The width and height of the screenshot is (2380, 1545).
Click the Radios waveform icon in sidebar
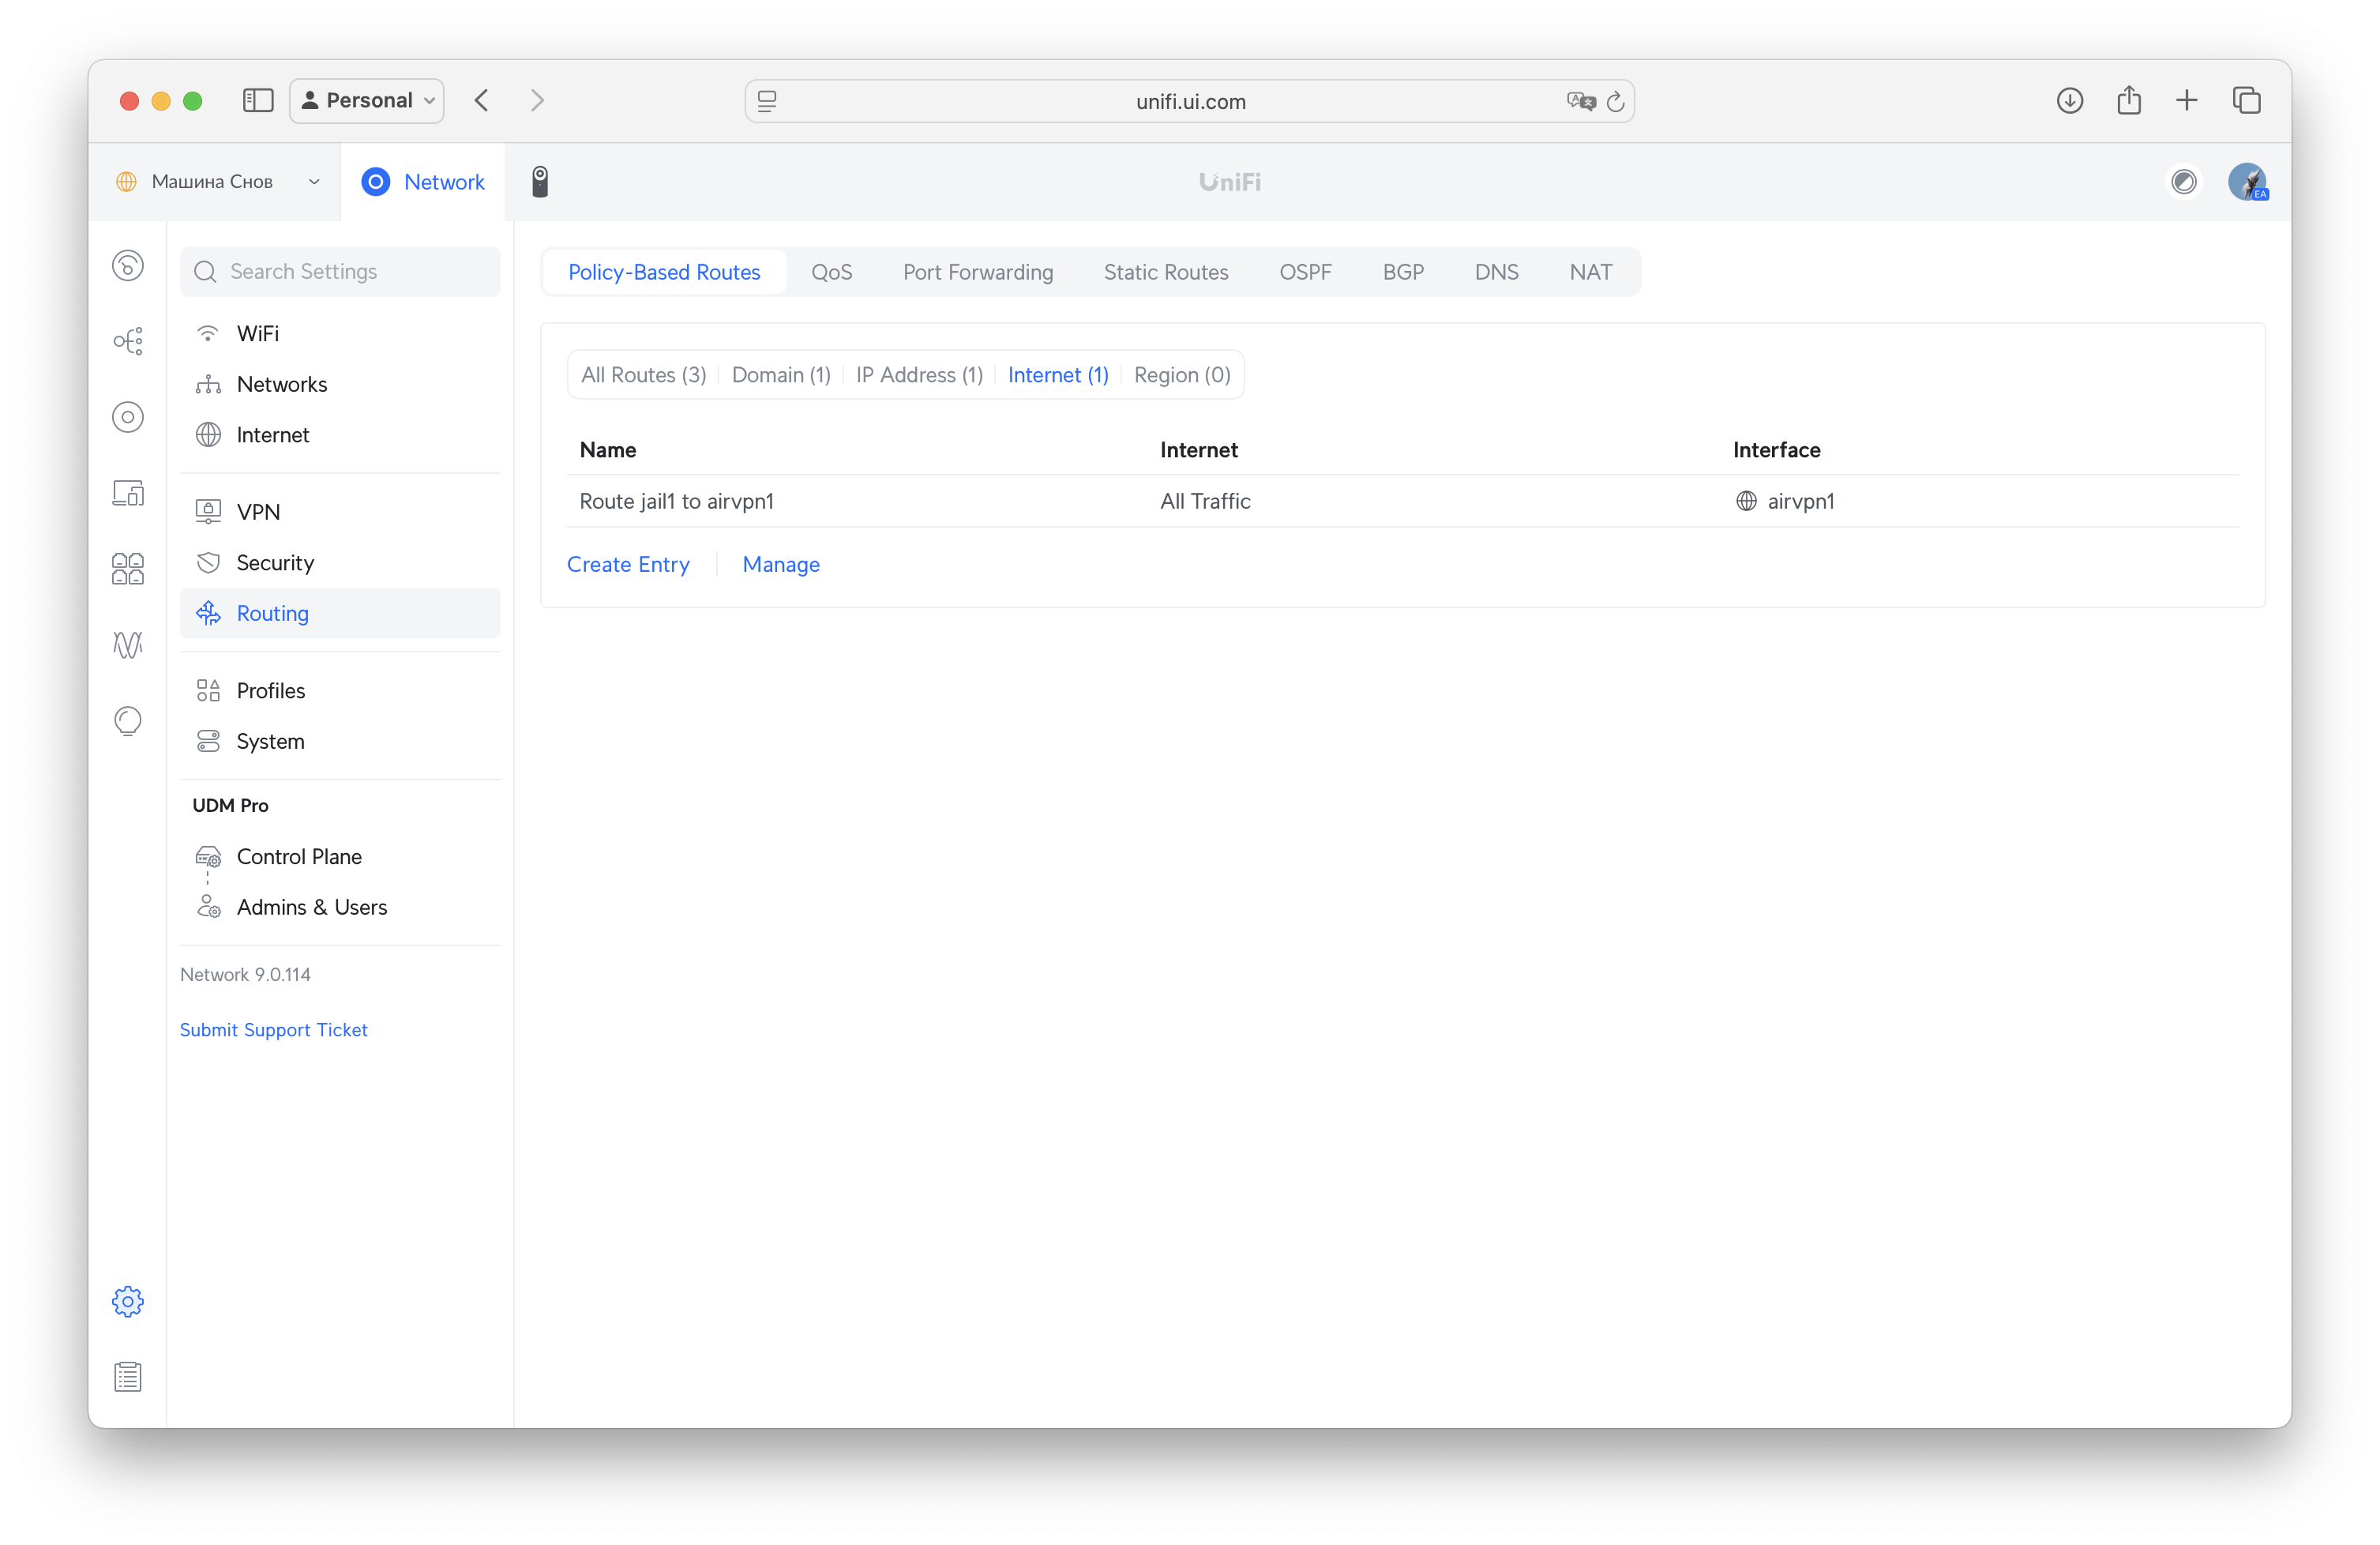click(128, 645)
